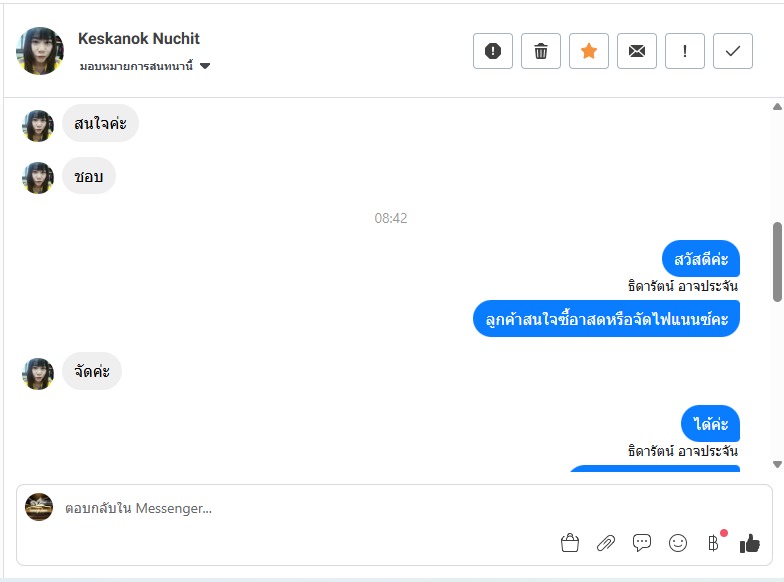784x582 pixels.
Task: Click the scroll down arrow of chat
Action: [x=777, y=464]
